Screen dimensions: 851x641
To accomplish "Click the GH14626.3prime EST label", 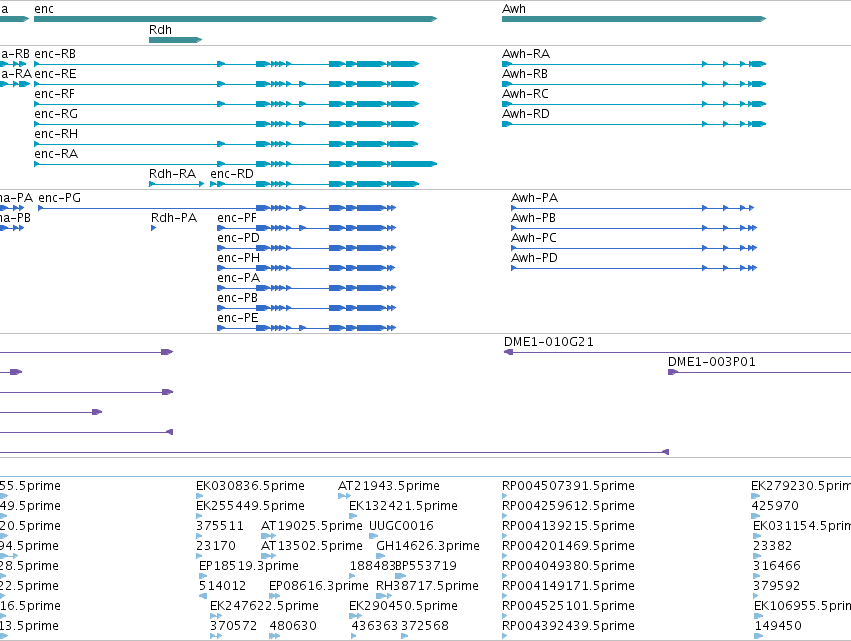I will pyautogui.click(x=428, y=546).
